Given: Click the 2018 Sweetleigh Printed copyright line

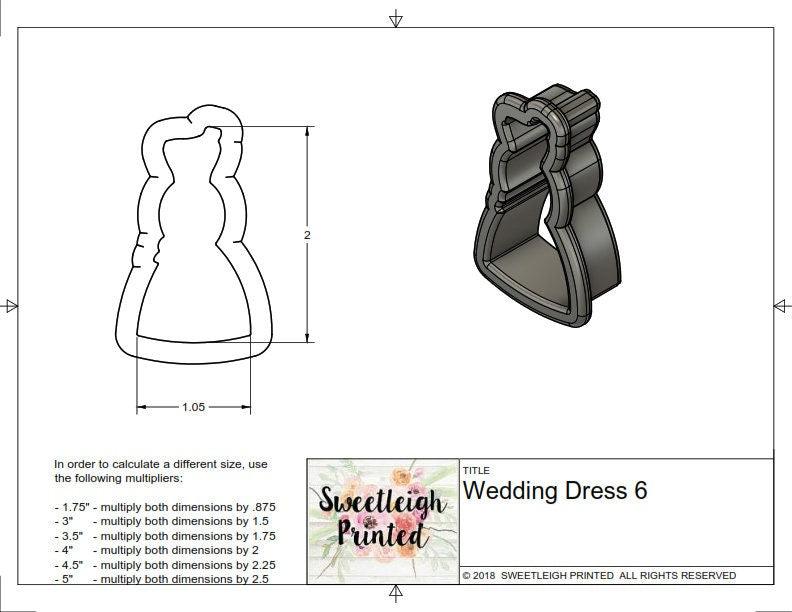Looking at the screenshot, I should [599, 575].
